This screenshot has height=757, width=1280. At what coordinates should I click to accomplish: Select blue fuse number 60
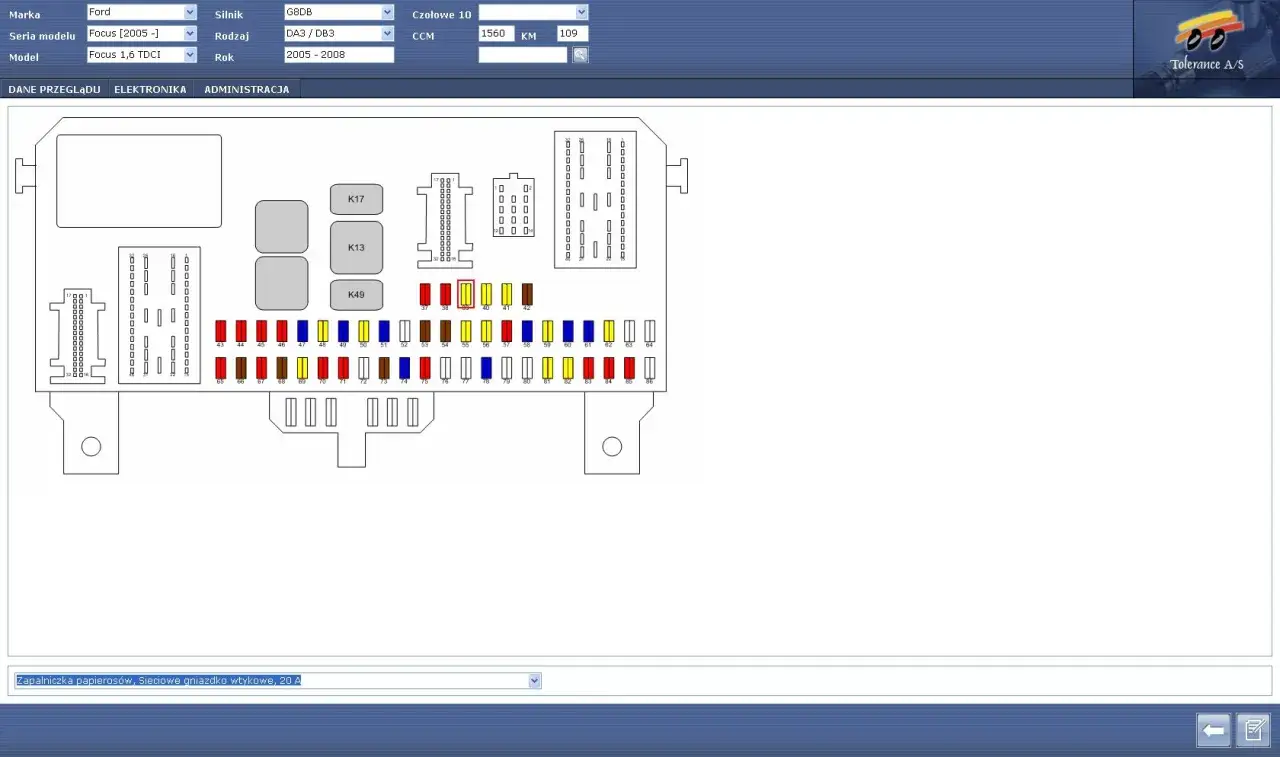pyautogui.click(x=568, y=331)
